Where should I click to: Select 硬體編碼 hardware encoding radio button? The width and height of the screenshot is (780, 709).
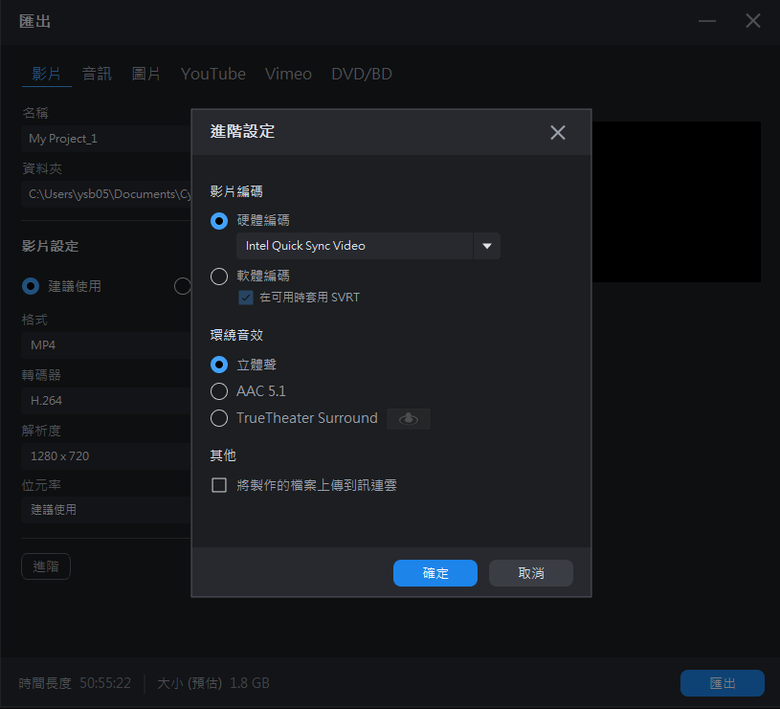[x=219, y=220]
